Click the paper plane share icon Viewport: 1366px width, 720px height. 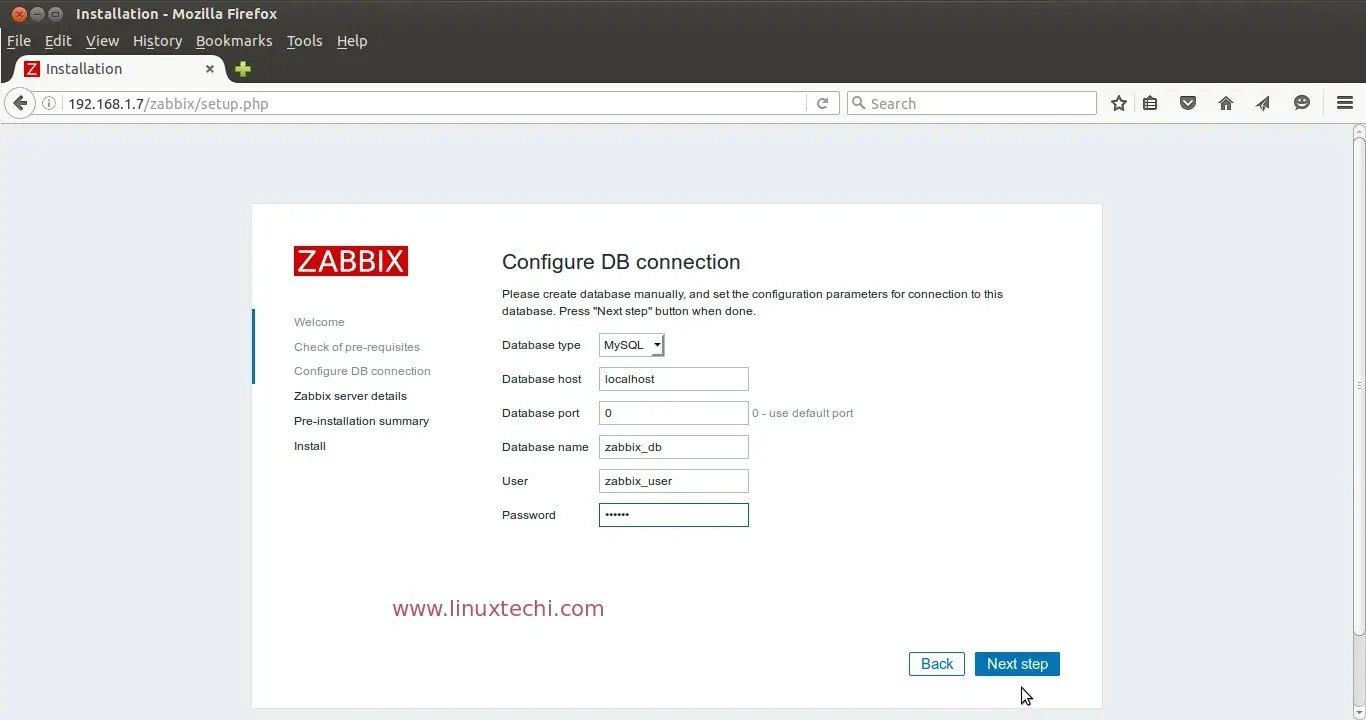tap(1263, 103)
